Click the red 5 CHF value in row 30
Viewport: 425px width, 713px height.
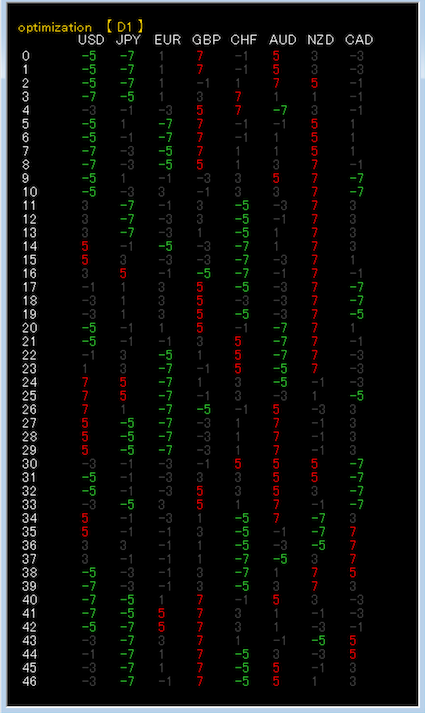tap(238, 464)
